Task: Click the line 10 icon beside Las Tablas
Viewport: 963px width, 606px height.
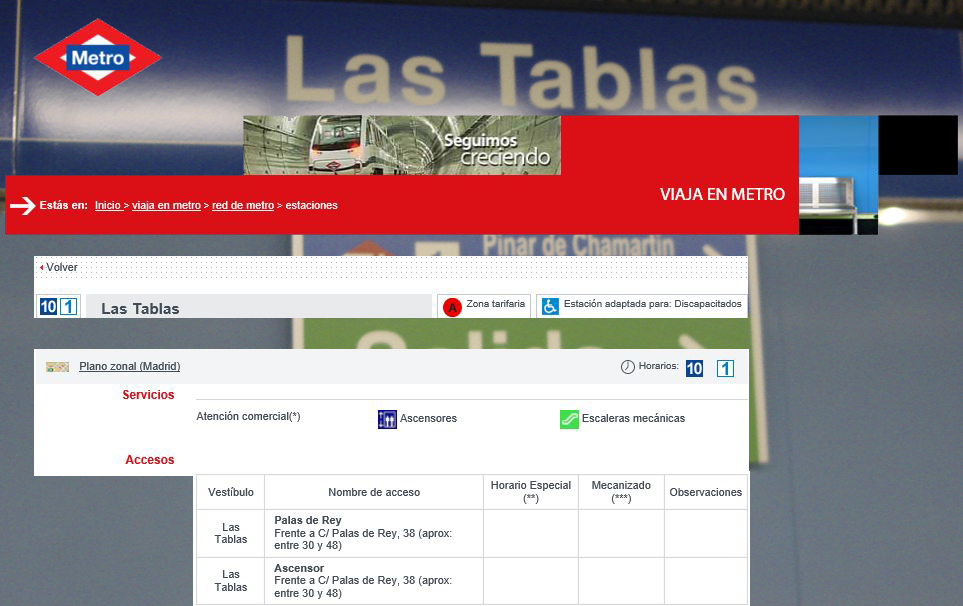Action: point(48,307)
